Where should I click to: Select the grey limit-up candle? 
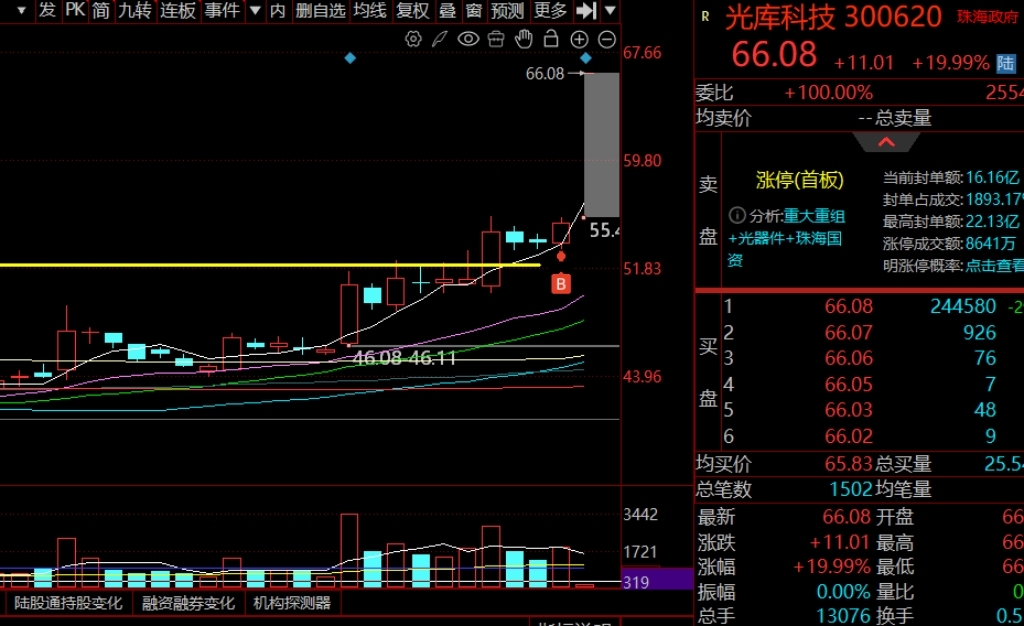601,145
